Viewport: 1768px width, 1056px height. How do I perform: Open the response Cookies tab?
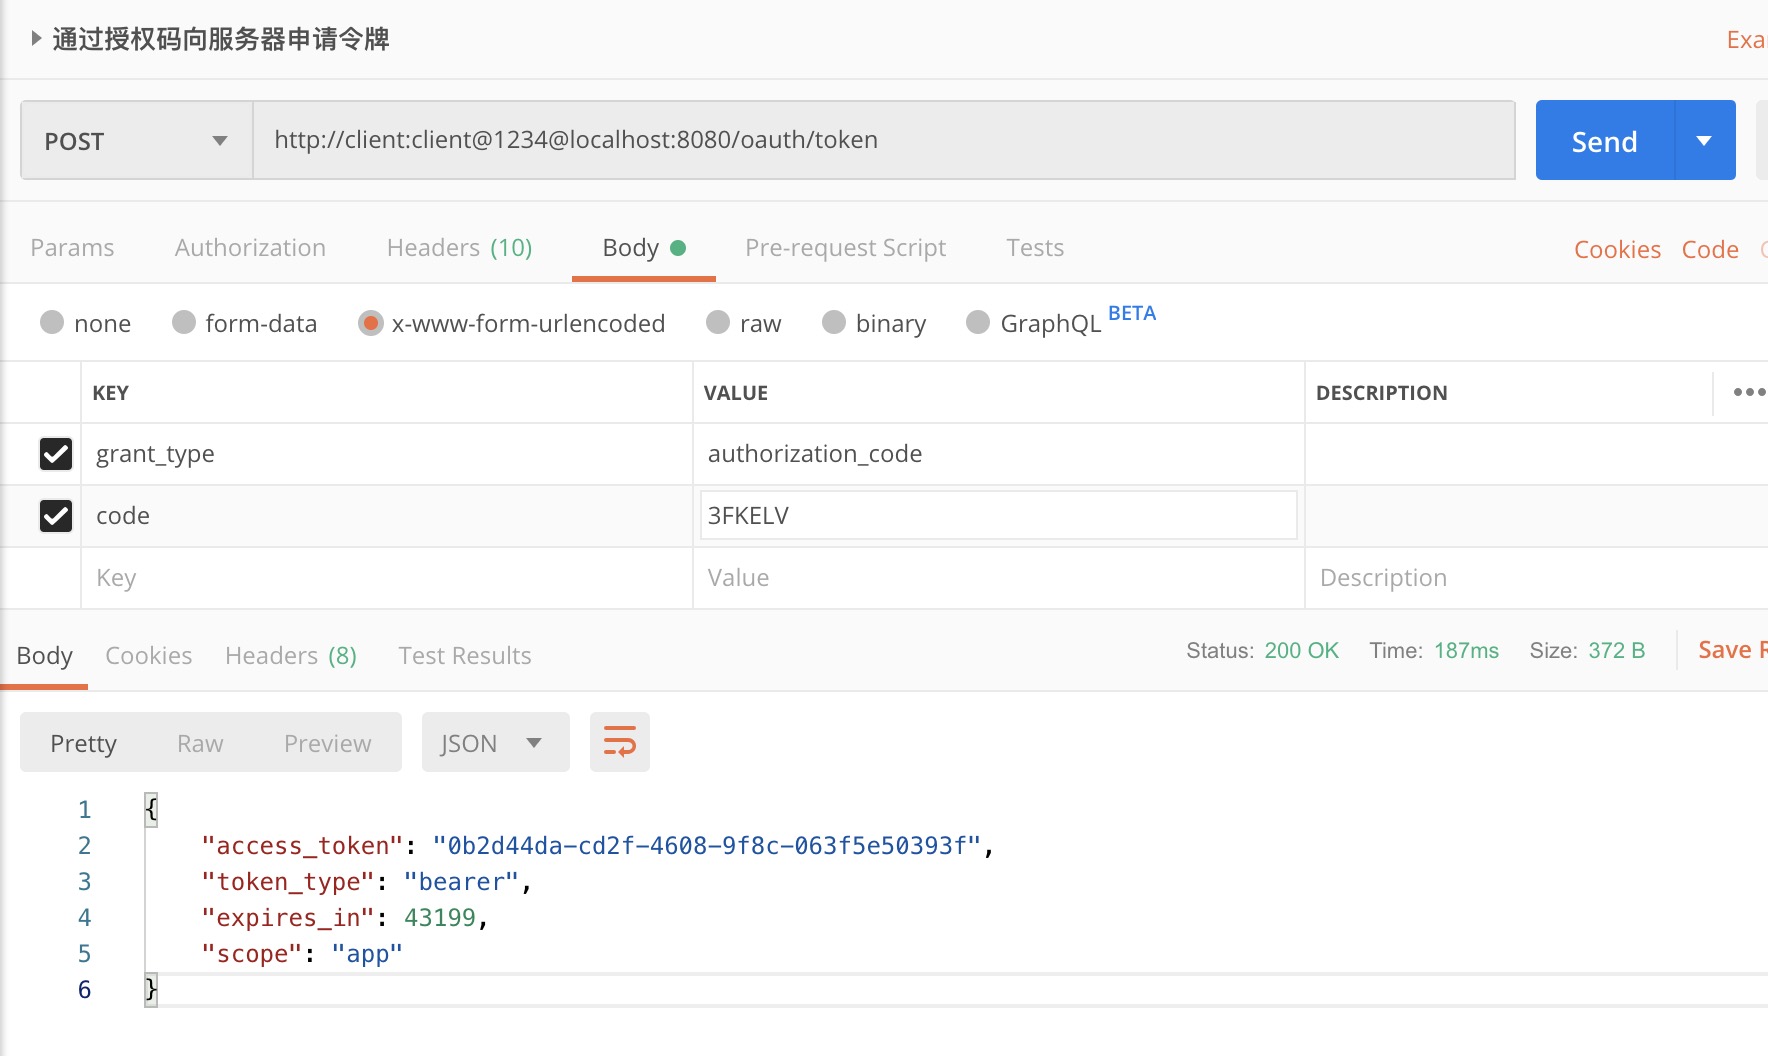pyautogui.click(x=148, y=655)
